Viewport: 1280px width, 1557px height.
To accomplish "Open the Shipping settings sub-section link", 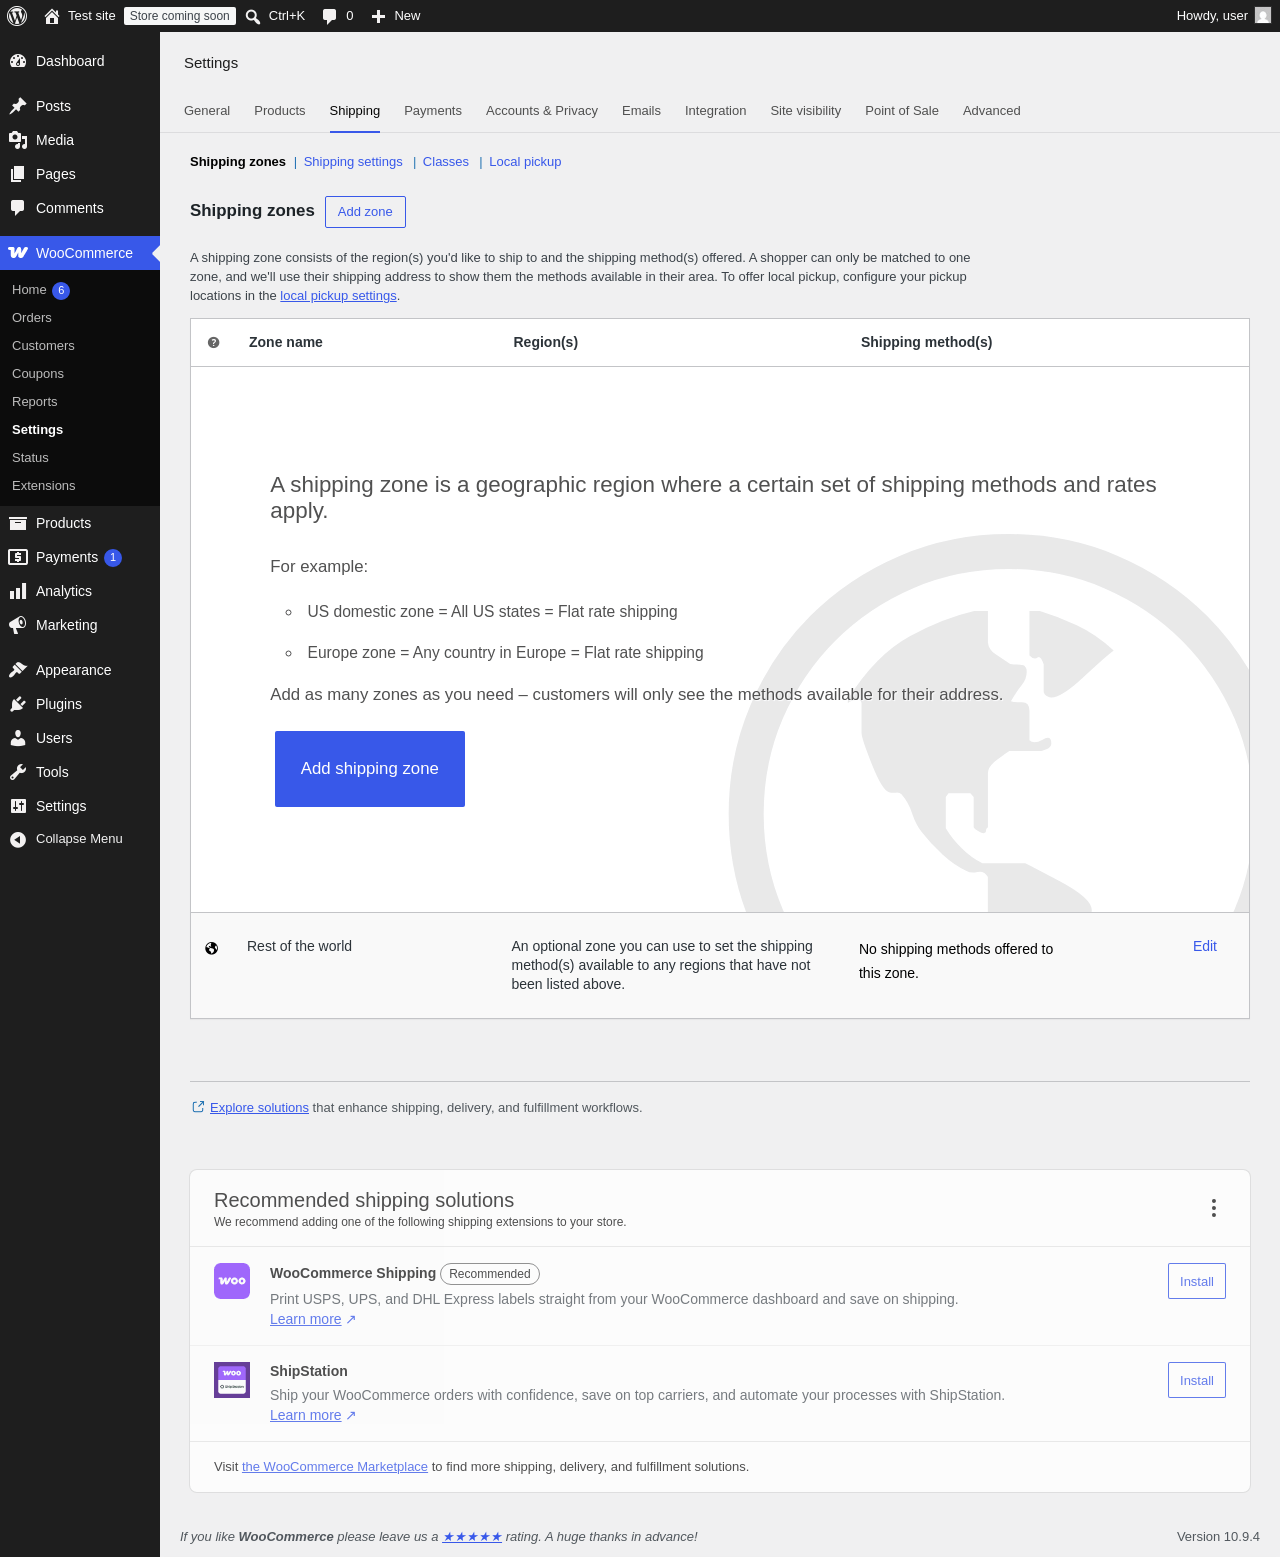I will pos(353,162).
